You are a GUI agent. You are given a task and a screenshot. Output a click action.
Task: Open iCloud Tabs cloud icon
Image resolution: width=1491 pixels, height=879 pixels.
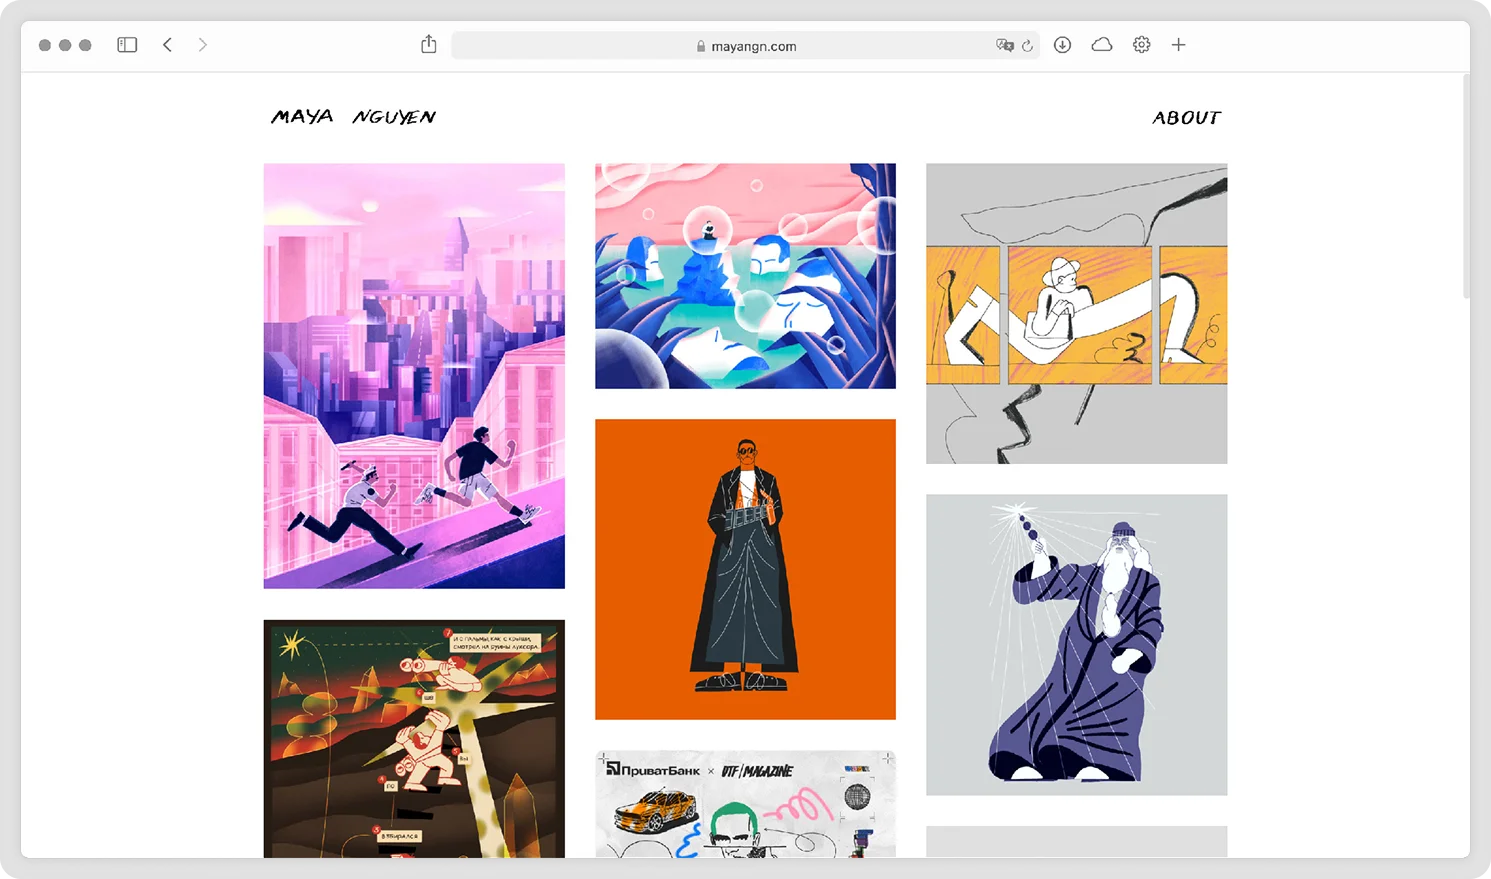click(x=1102, y=45)
